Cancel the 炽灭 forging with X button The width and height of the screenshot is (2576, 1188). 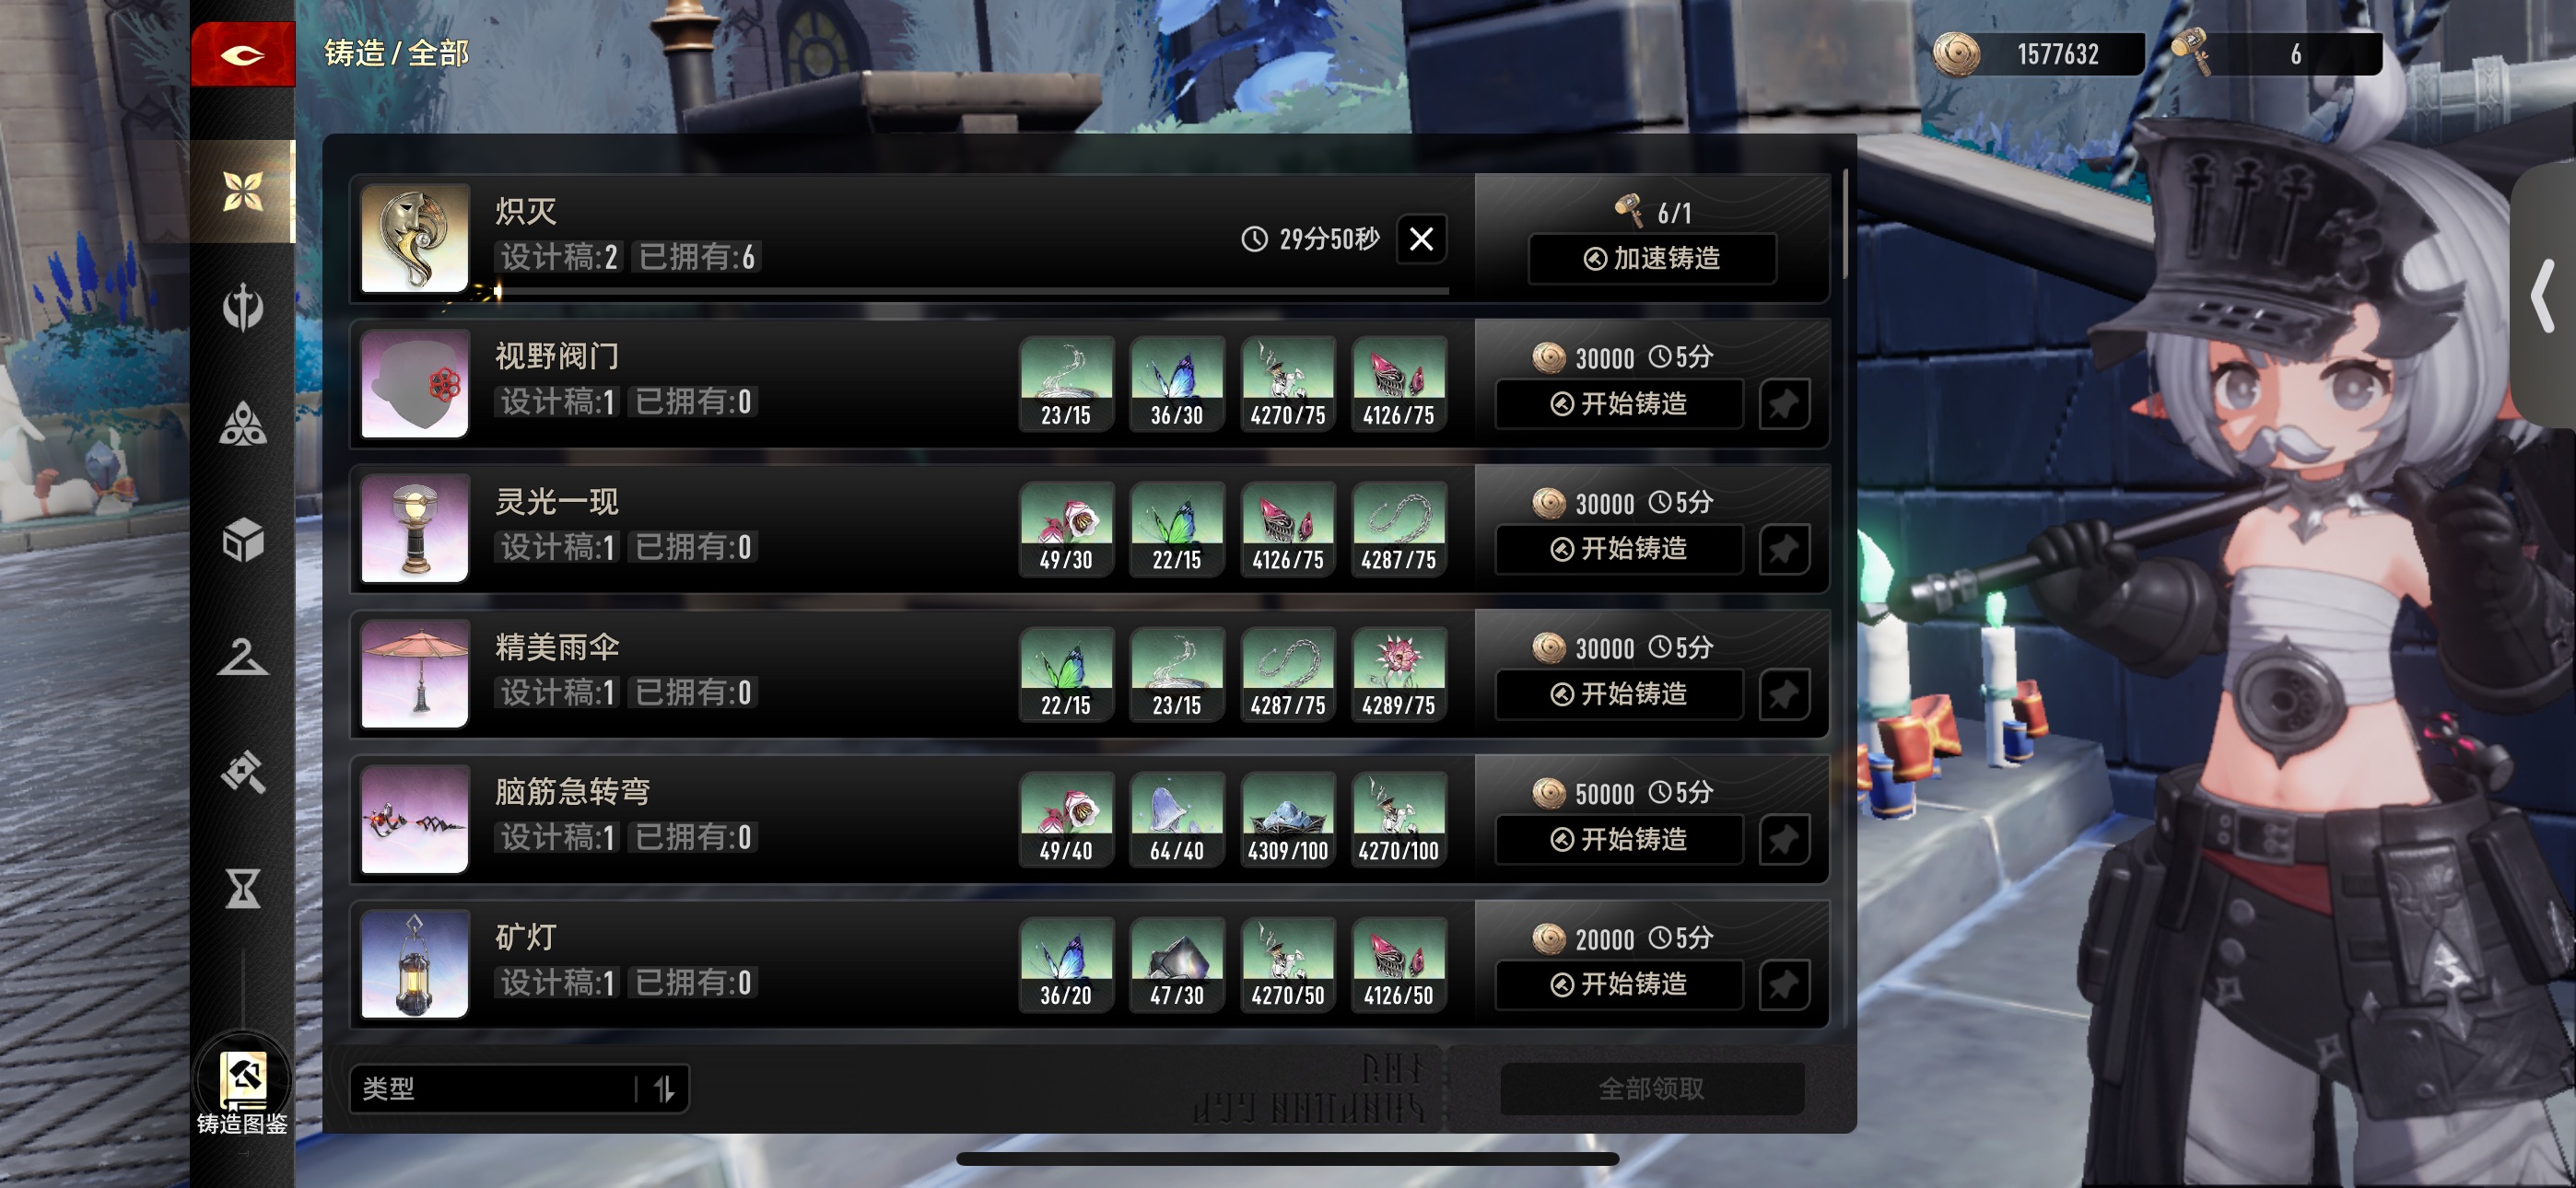(1421, 239)
